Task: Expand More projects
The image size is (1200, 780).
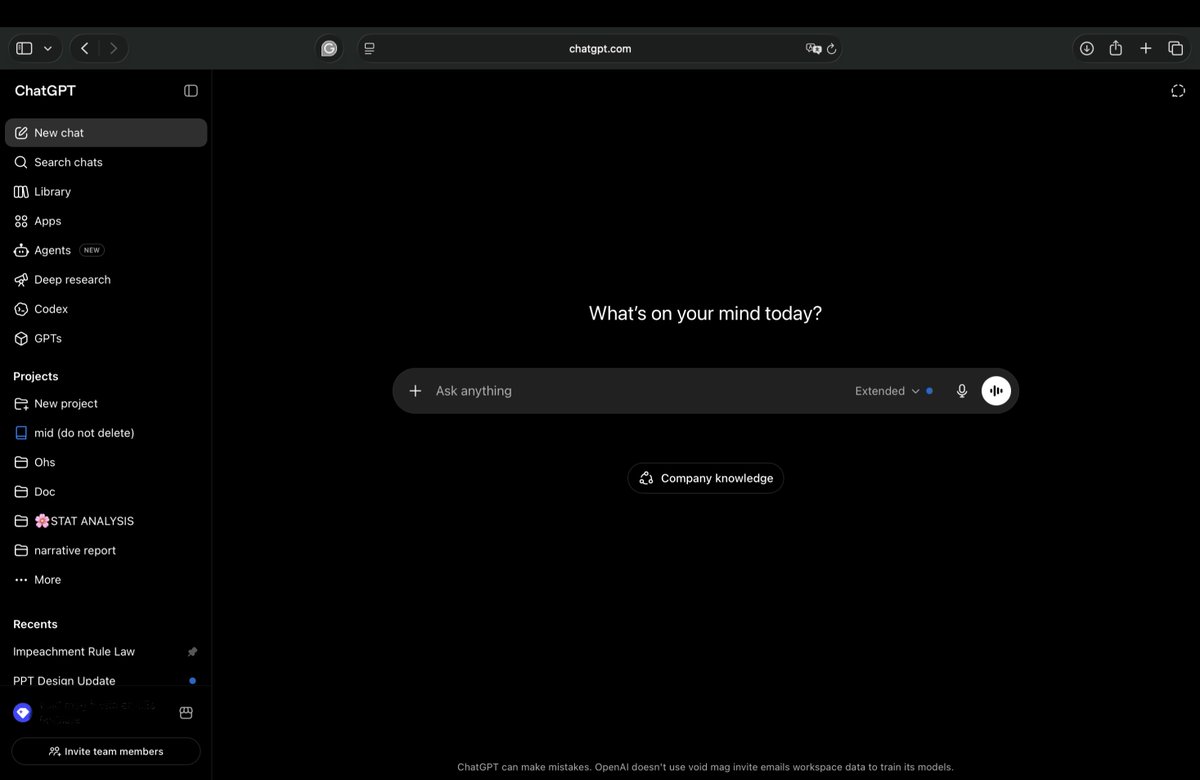Action: tap(106, 580)
